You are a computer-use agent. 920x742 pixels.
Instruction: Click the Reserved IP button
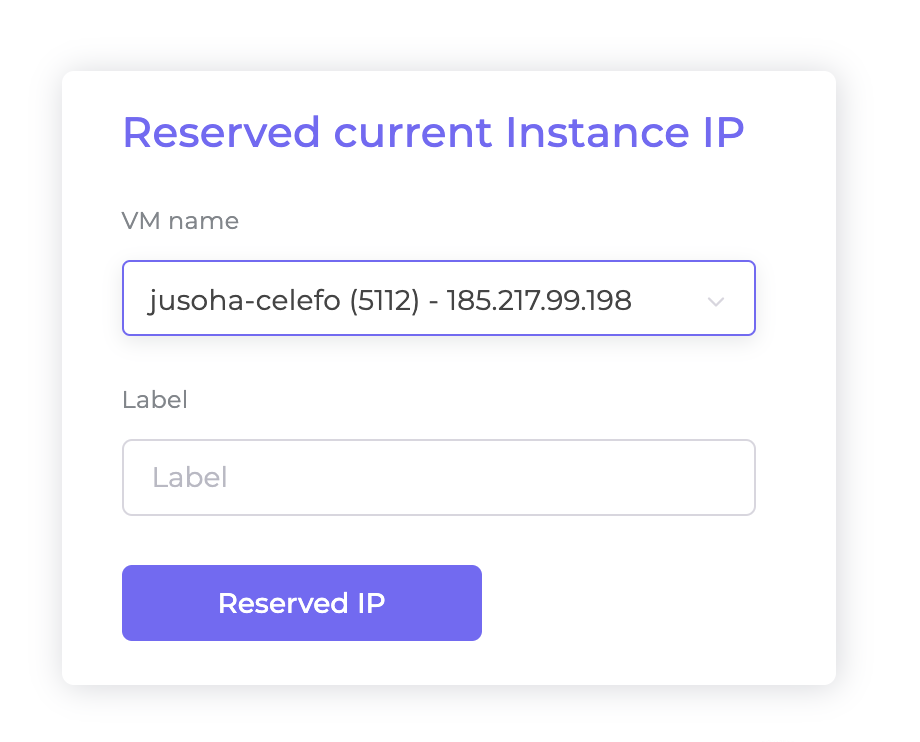(302, 603)
